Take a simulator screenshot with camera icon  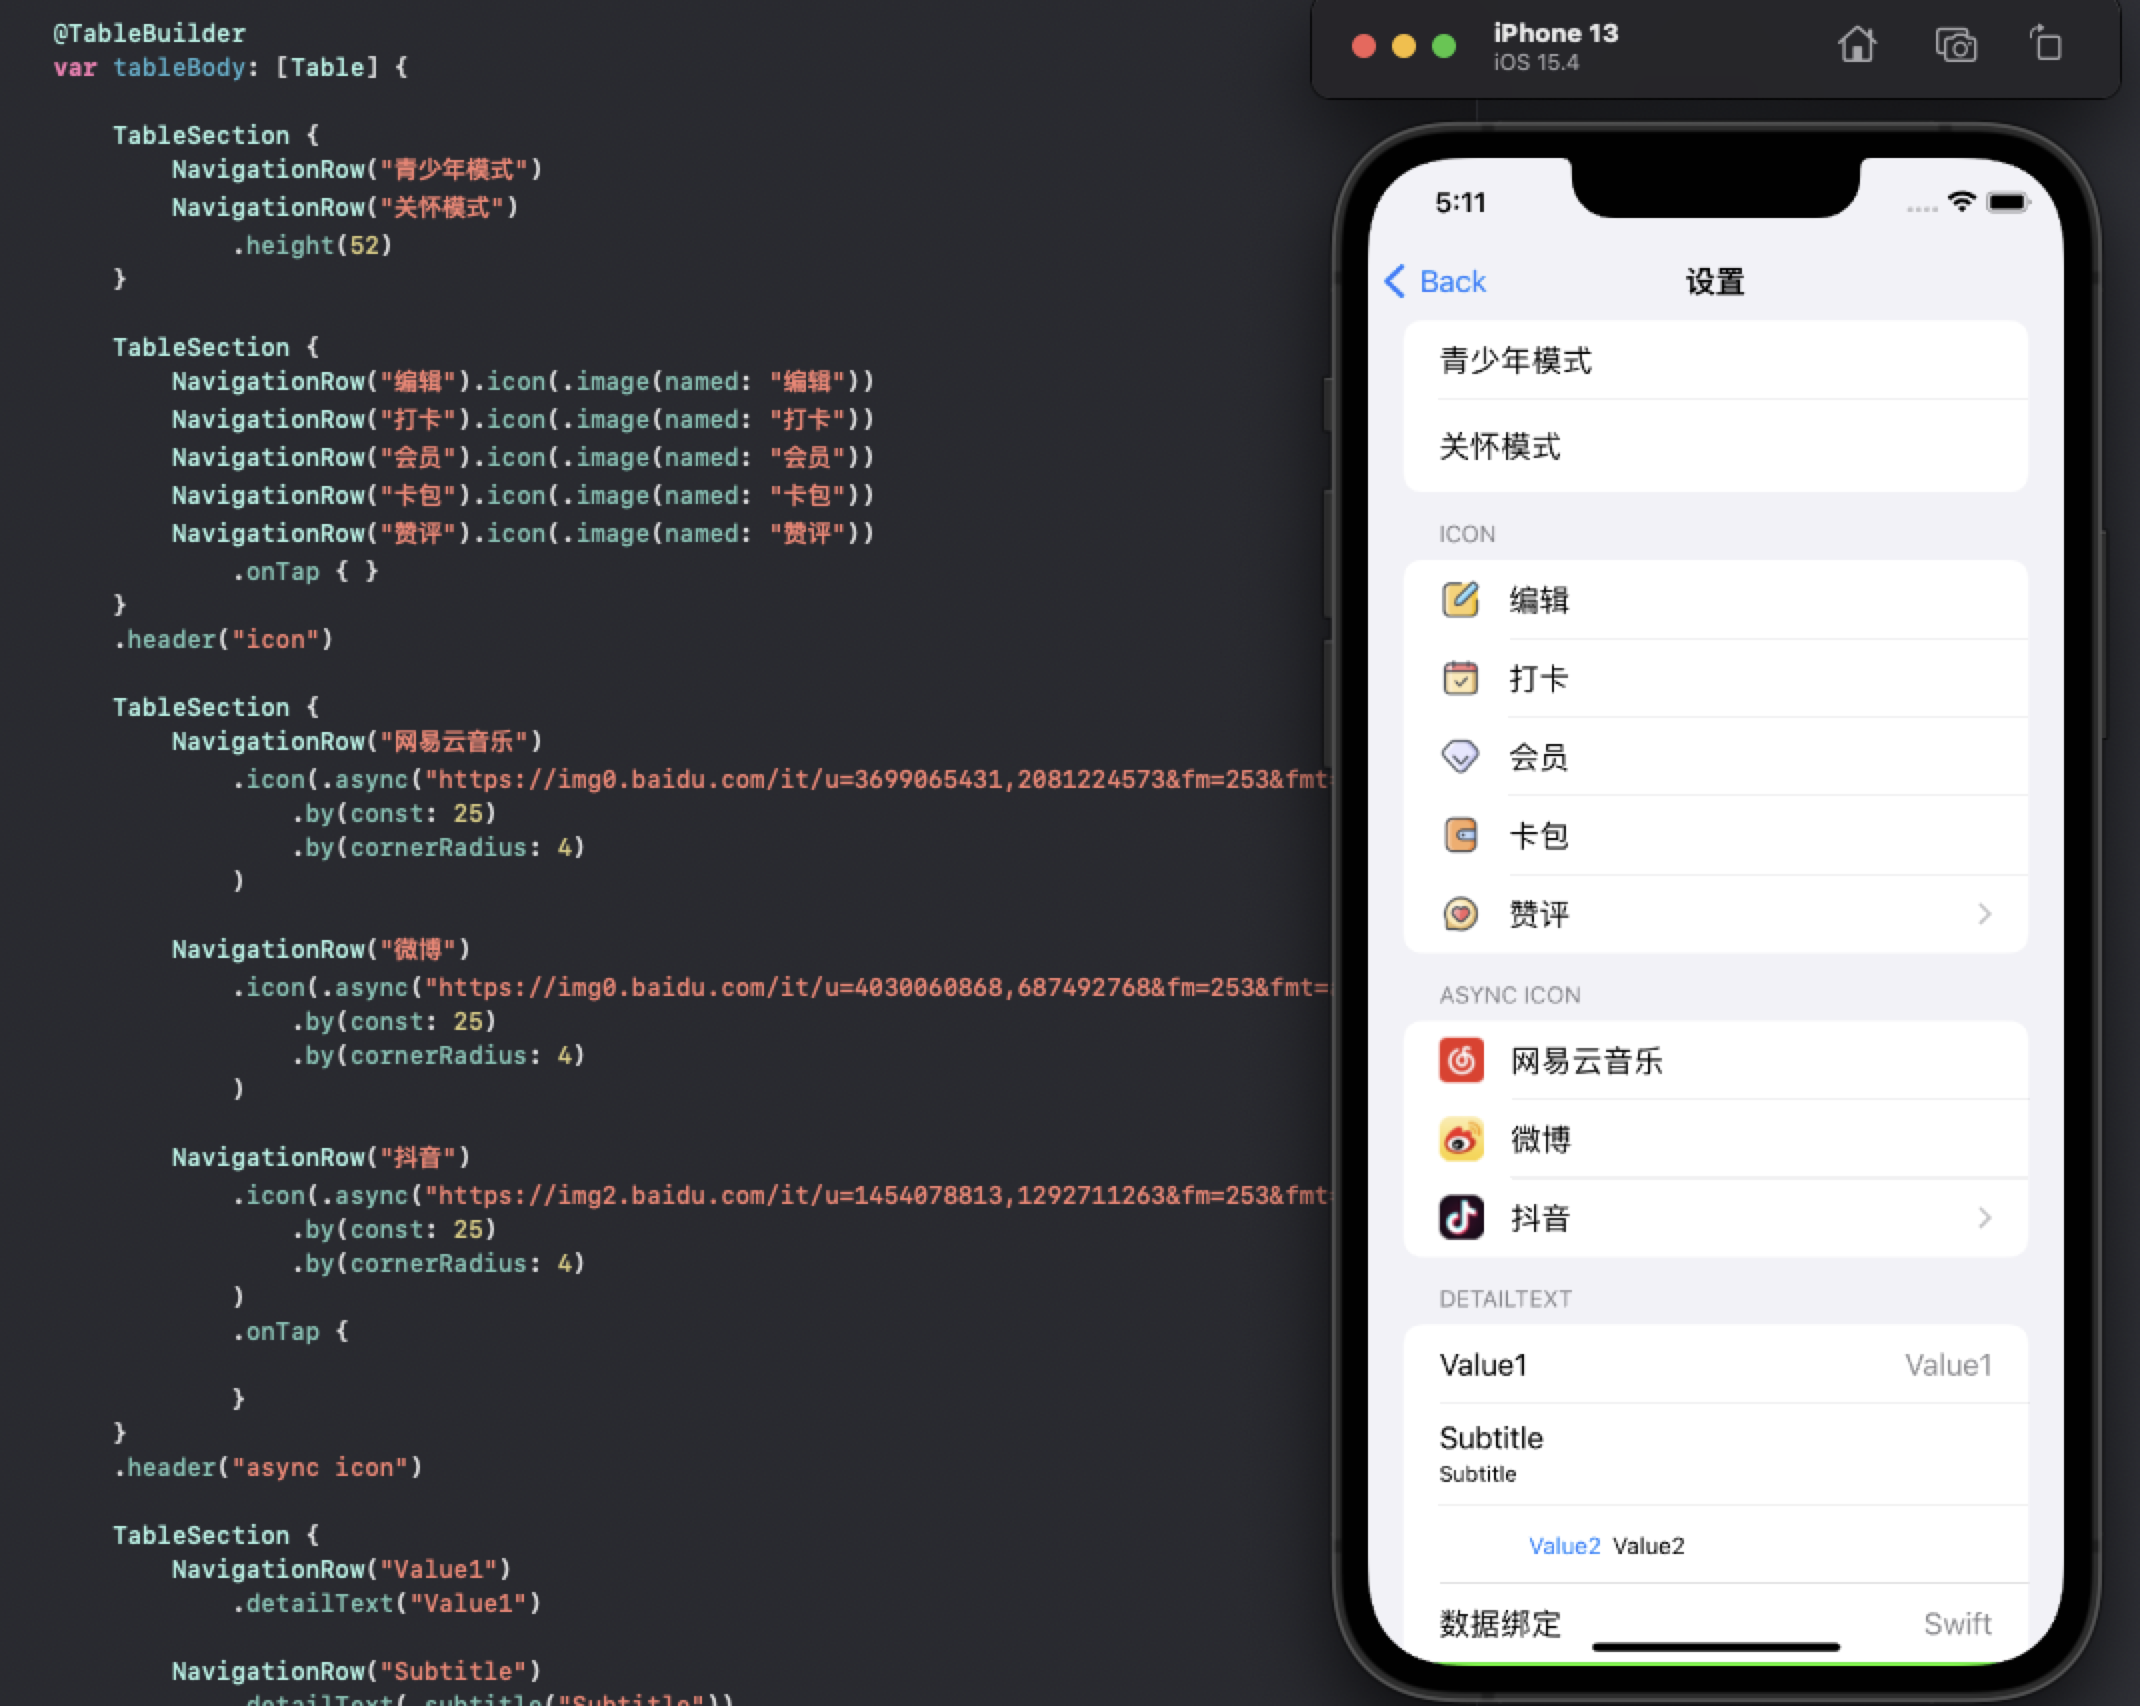pyautogui.click(x=1955, y=46)
